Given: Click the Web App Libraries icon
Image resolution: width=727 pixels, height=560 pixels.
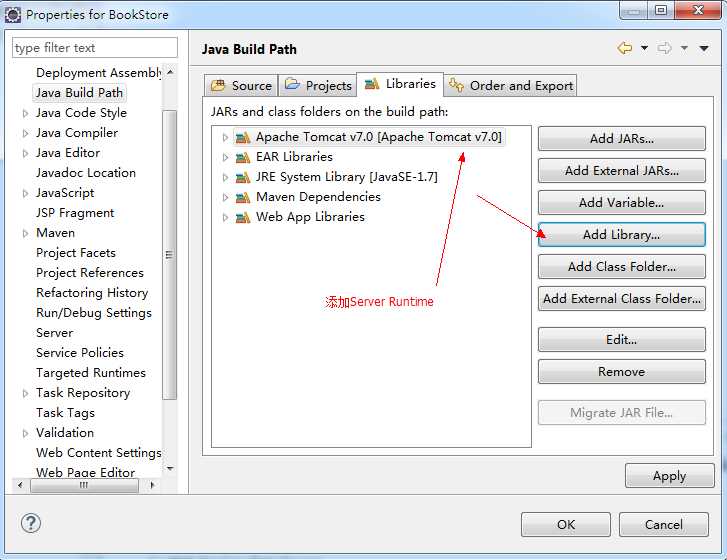Looking at the screenshot, I should tap(243, 217).
